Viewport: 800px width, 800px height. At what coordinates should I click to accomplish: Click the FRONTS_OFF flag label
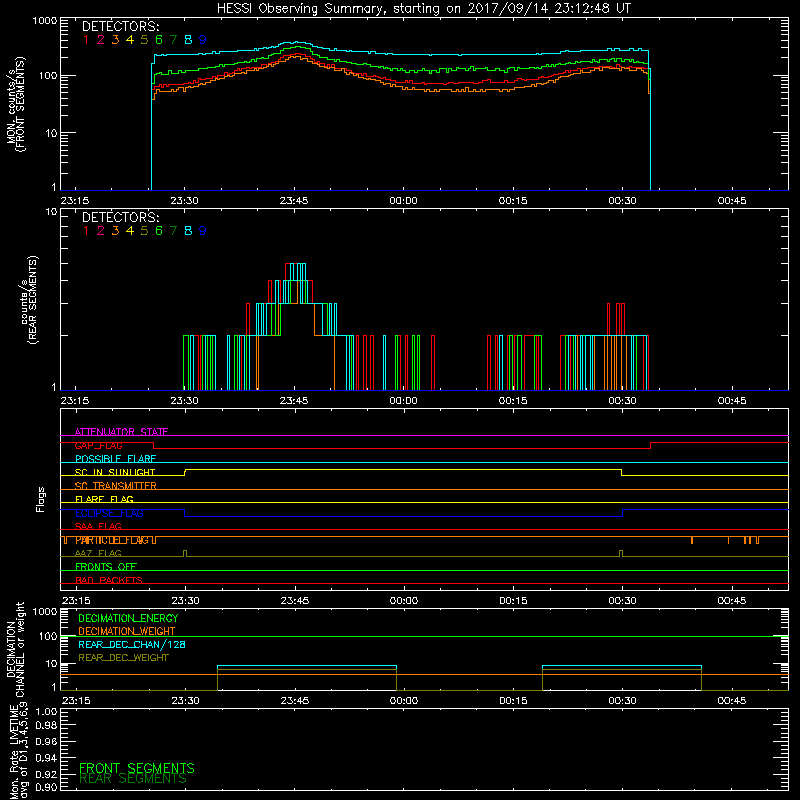[106, 567]
